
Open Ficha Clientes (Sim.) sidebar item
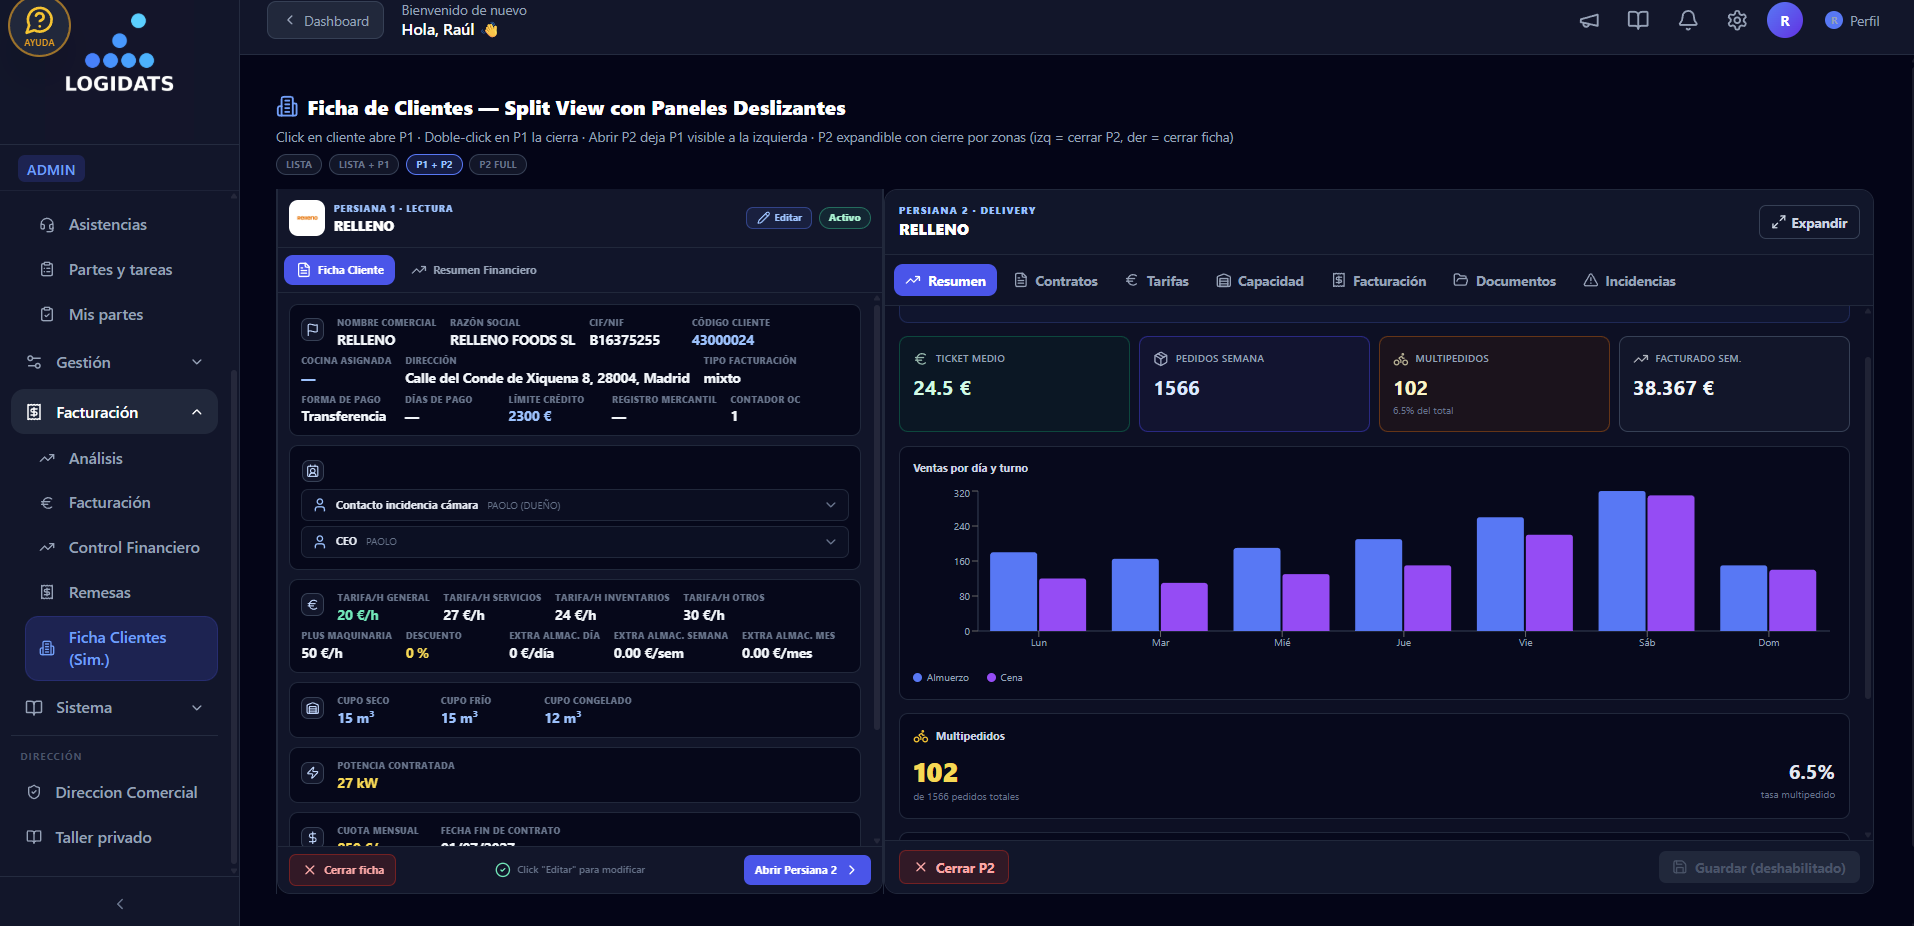(122, 648)
